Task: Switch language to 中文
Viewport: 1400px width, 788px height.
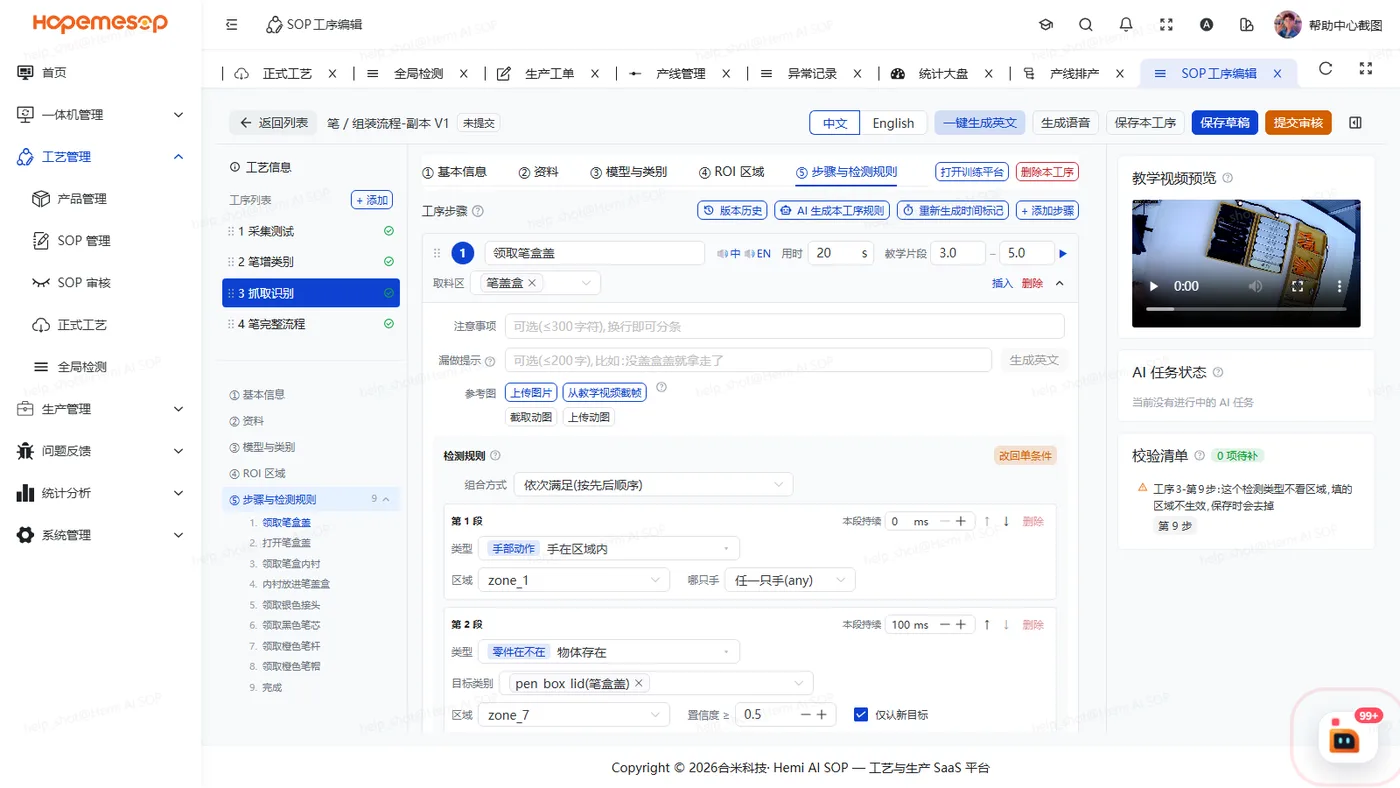Action: pyautogui.click(x=835, y=123)
